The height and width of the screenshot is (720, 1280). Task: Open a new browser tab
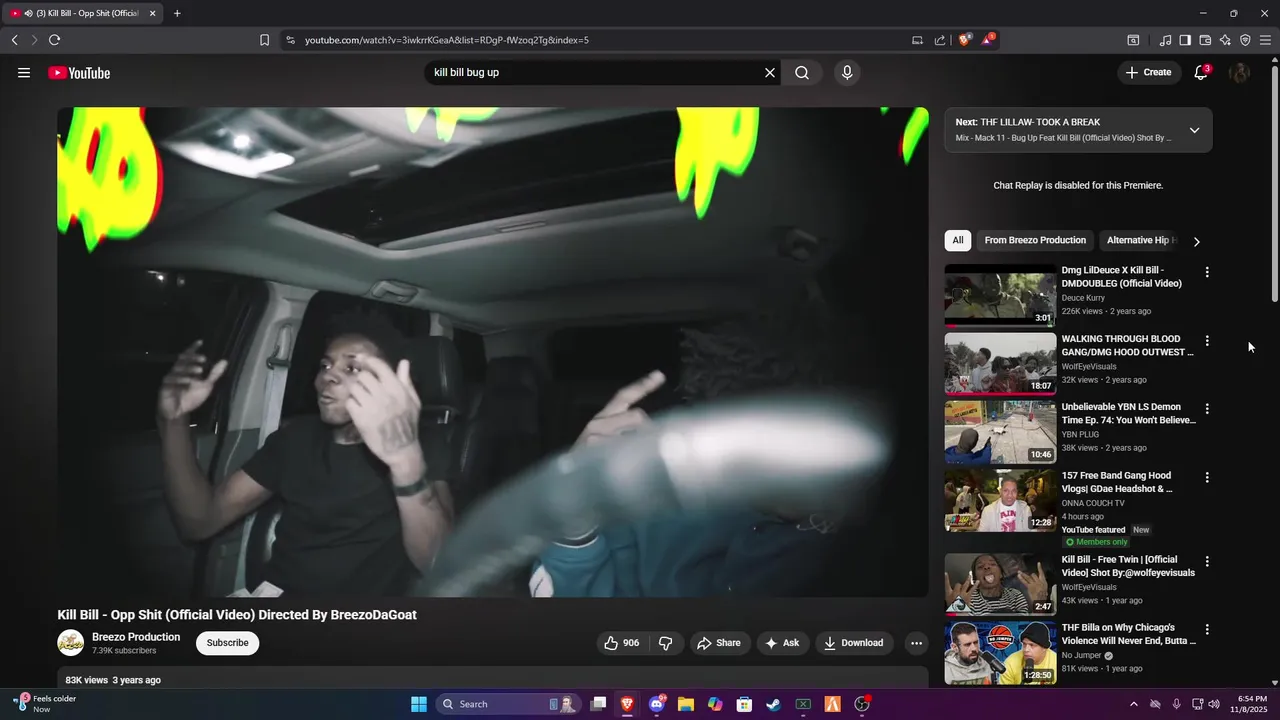pos(177,13)
